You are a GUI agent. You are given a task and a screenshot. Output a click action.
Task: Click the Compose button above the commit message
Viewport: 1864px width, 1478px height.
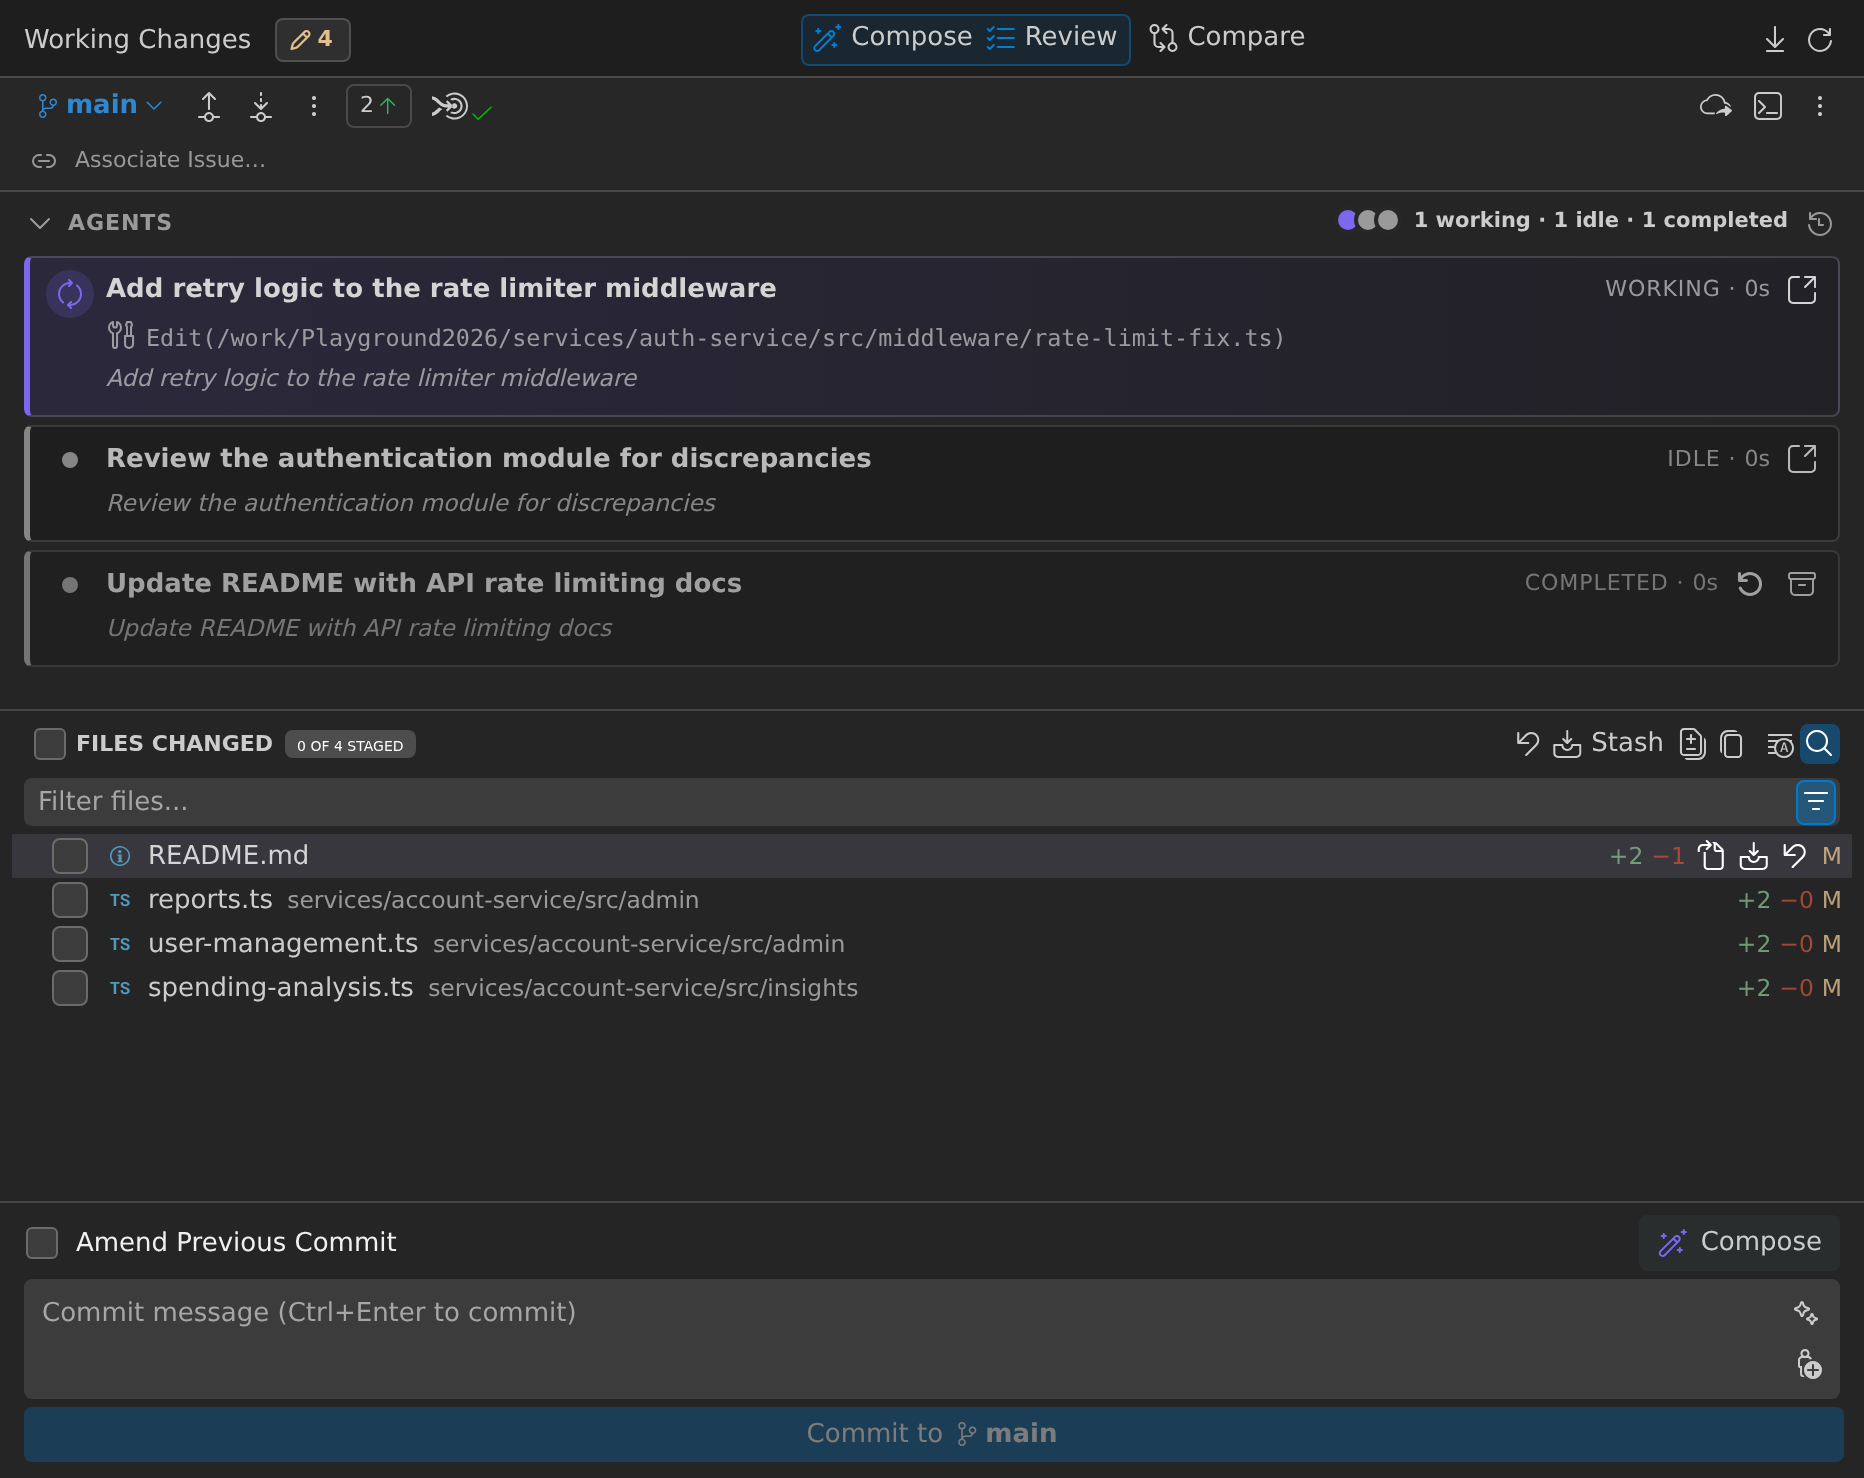point(1740,1242)
